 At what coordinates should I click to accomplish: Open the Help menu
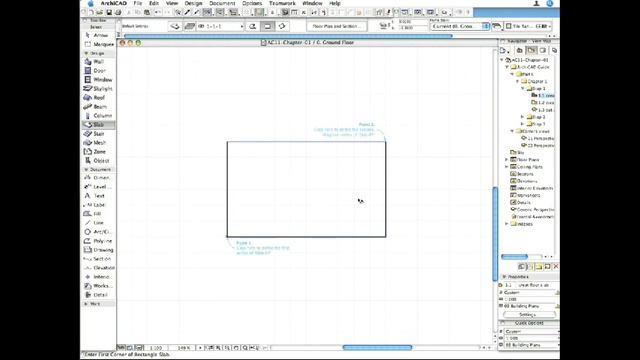click(x=335, y=3)
